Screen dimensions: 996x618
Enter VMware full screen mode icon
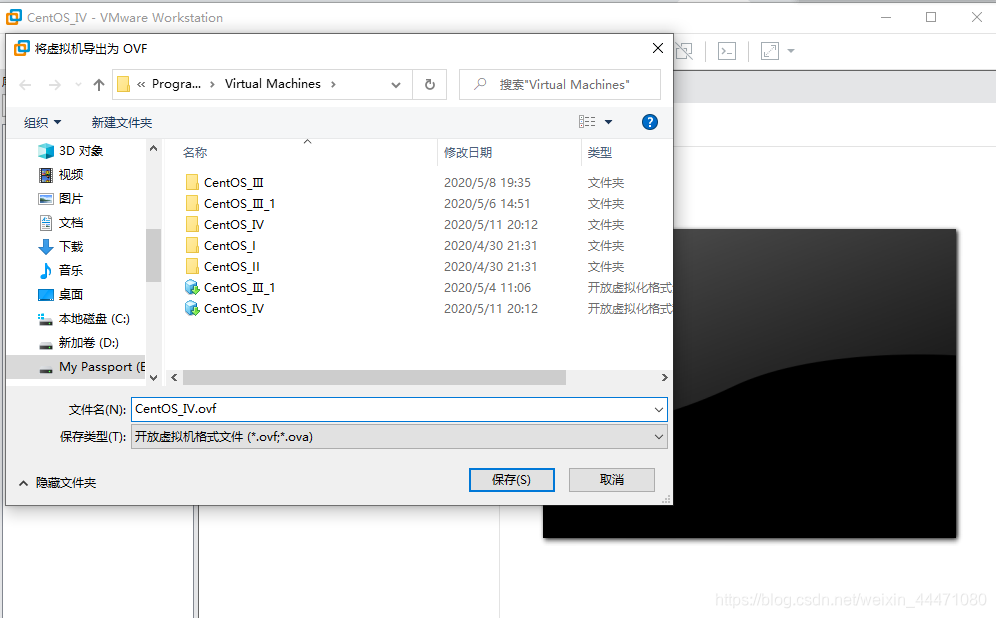770,51
